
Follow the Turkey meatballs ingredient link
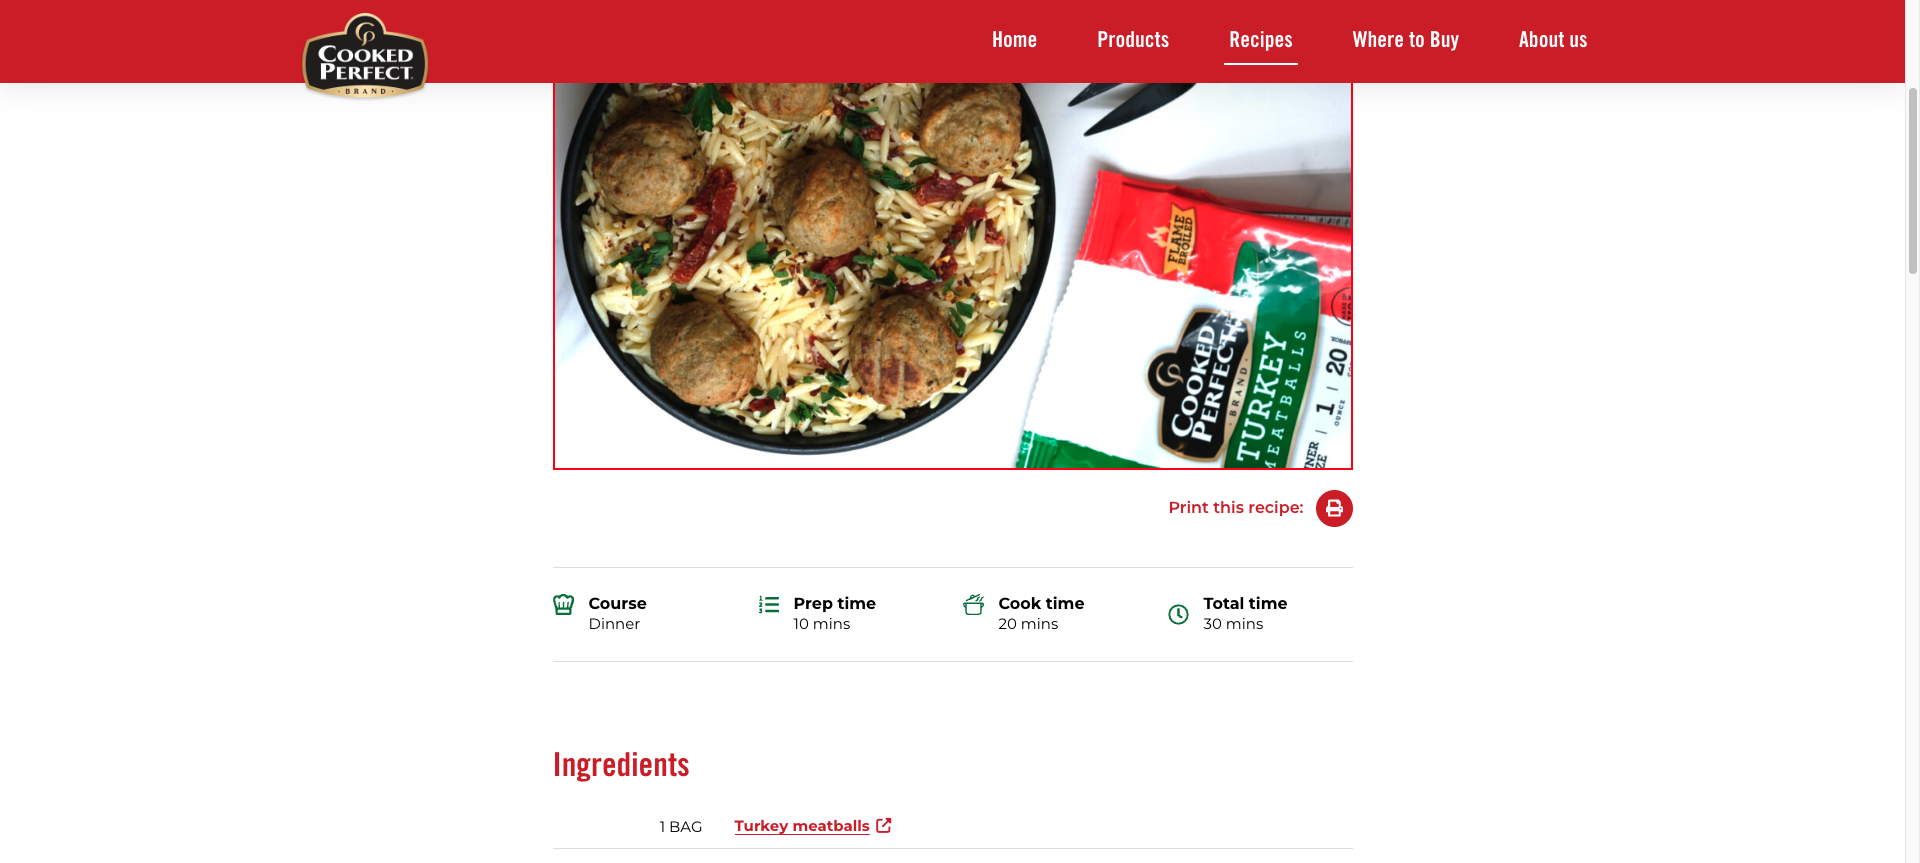(802, 826)
